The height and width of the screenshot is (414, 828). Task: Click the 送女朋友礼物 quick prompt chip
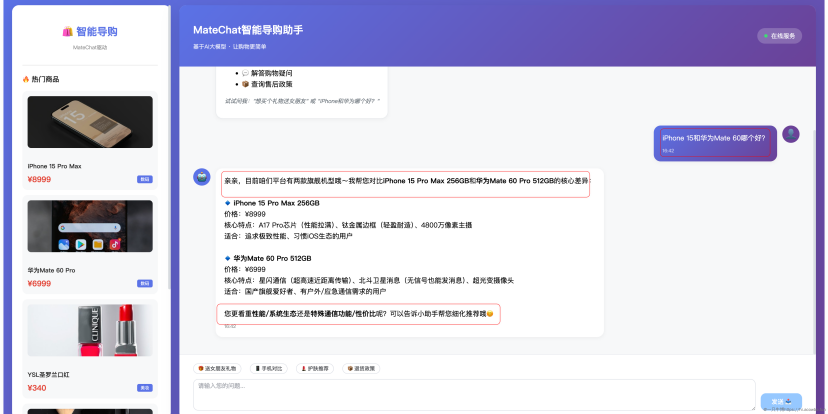218,369
